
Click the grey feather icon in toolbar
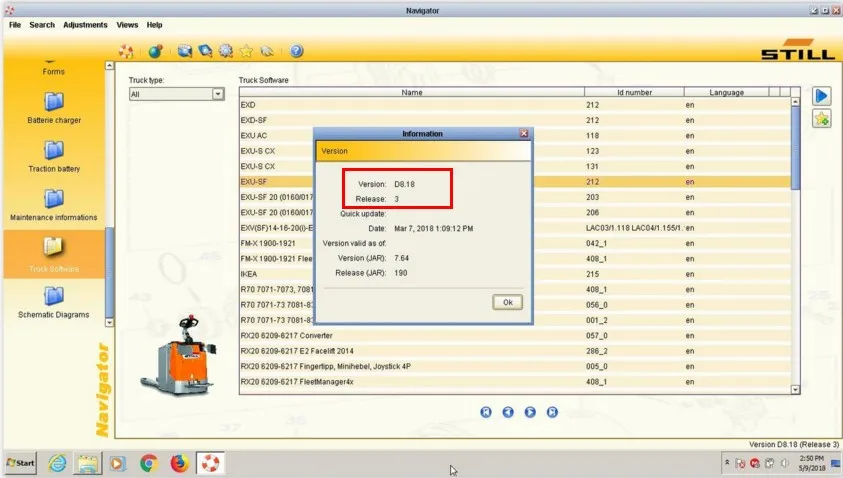tap(267, 51)
